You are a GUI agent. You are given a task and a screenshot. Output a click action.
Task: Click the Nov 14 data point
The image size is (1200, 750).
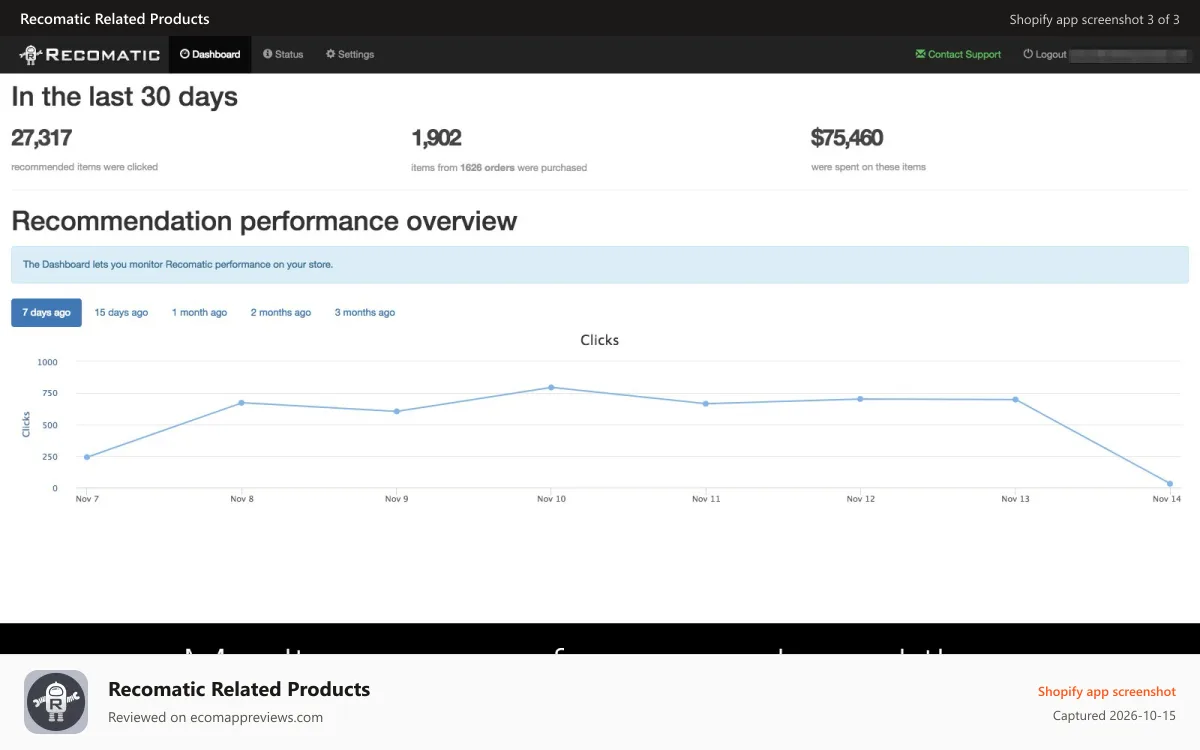1170,484
